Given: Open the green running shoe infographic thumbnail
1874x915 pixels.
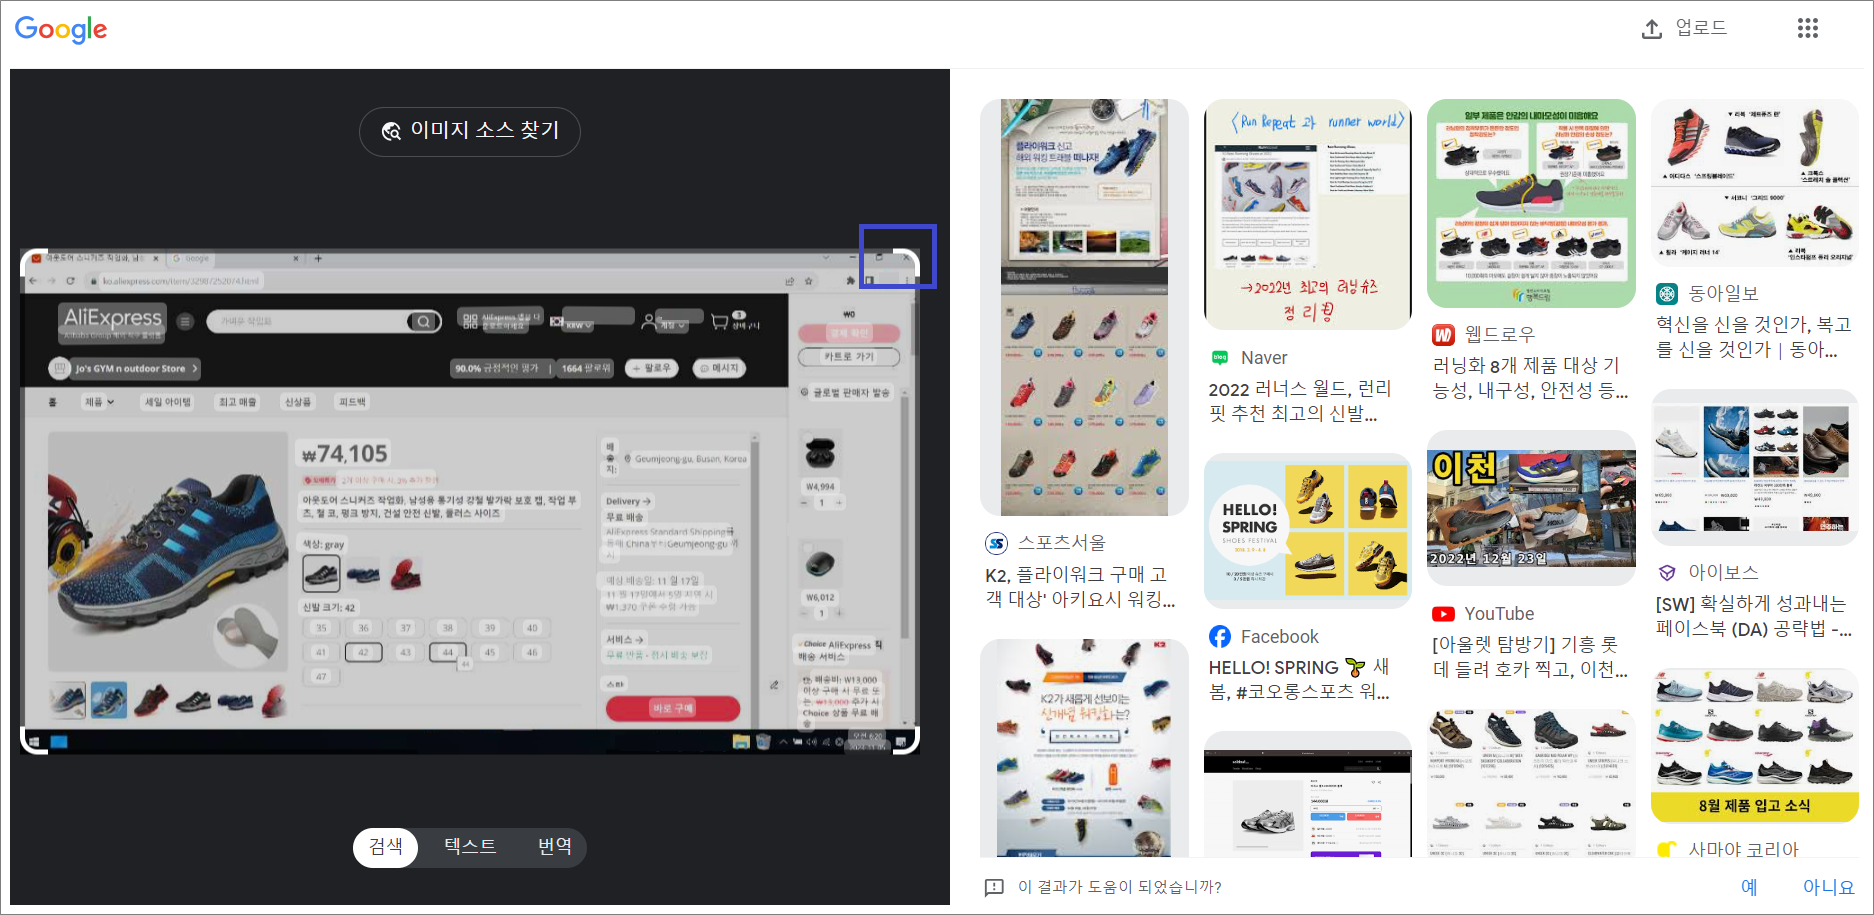Looking at the screenshot, I should (1531, 203).
